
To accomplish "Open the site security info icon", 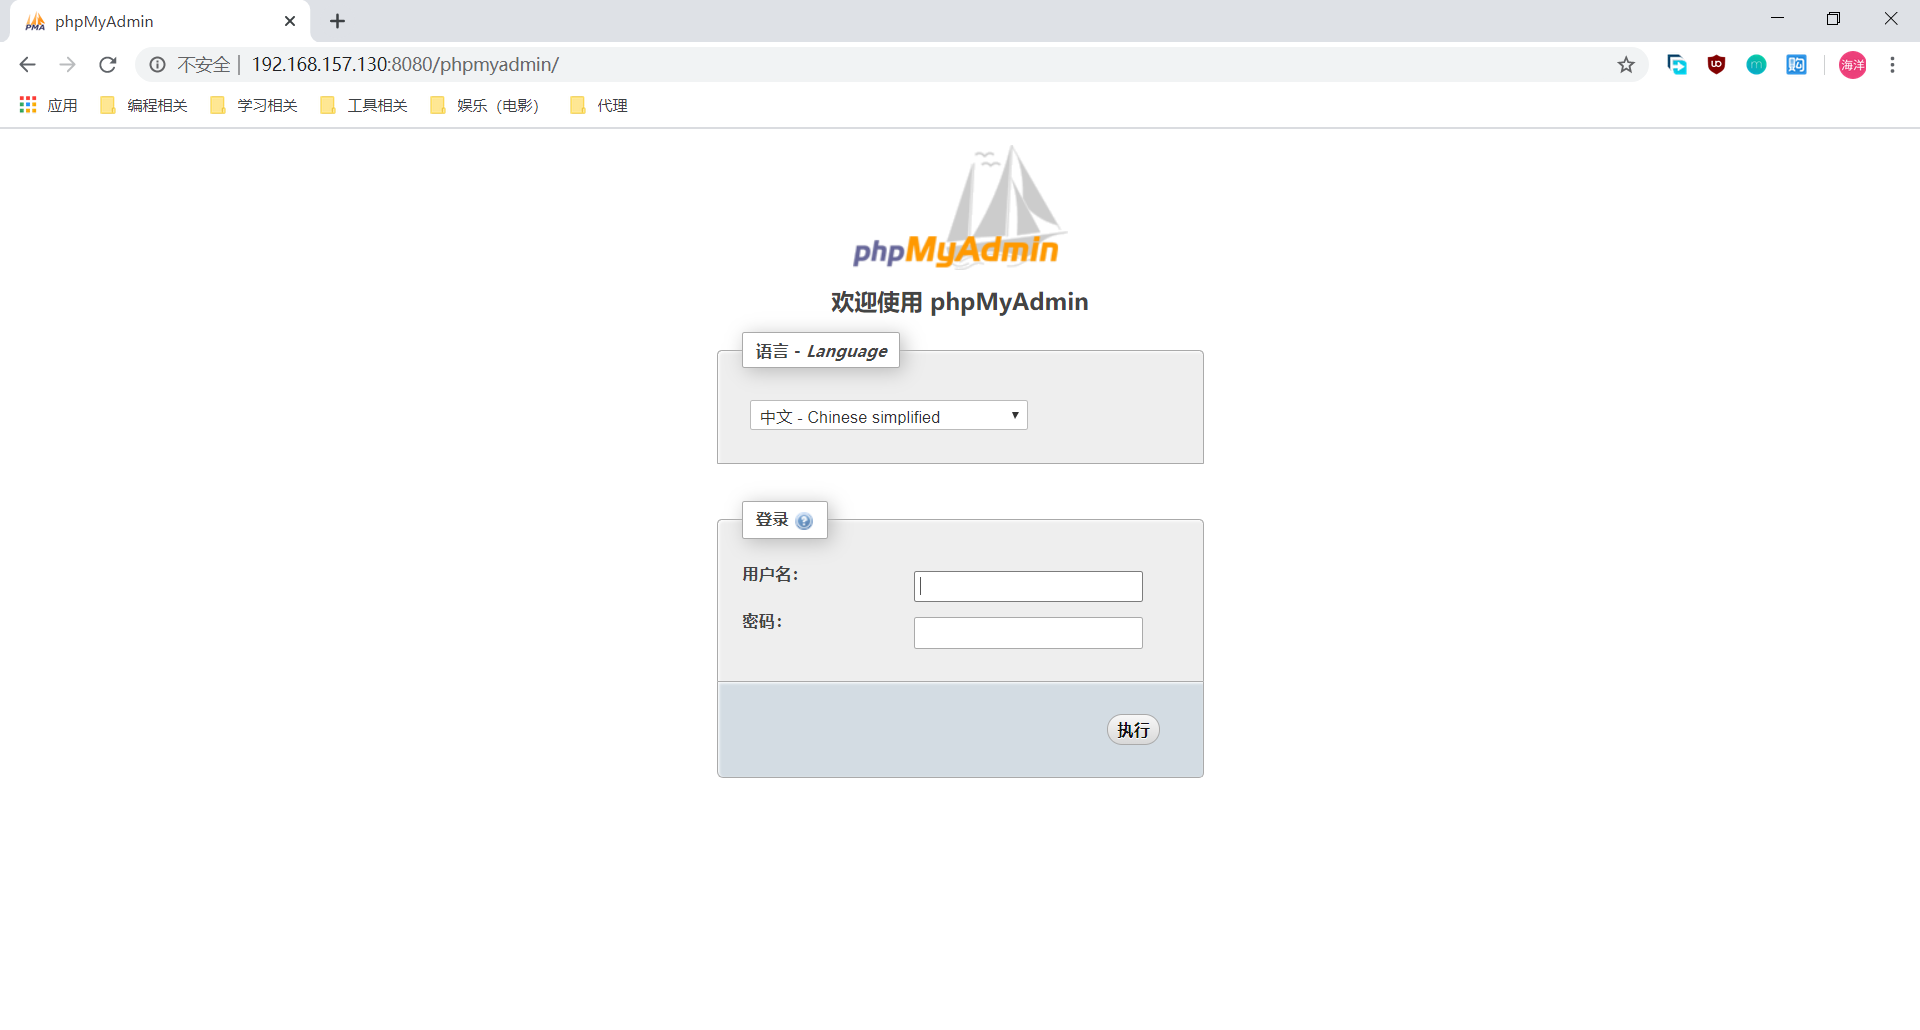I will tap(157, 65).
